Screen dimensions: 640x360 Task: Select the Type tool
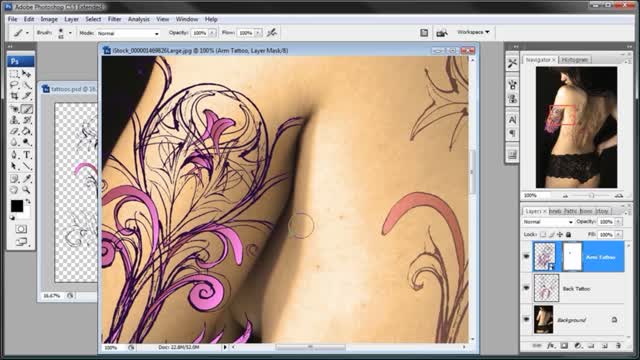(27, 155)
